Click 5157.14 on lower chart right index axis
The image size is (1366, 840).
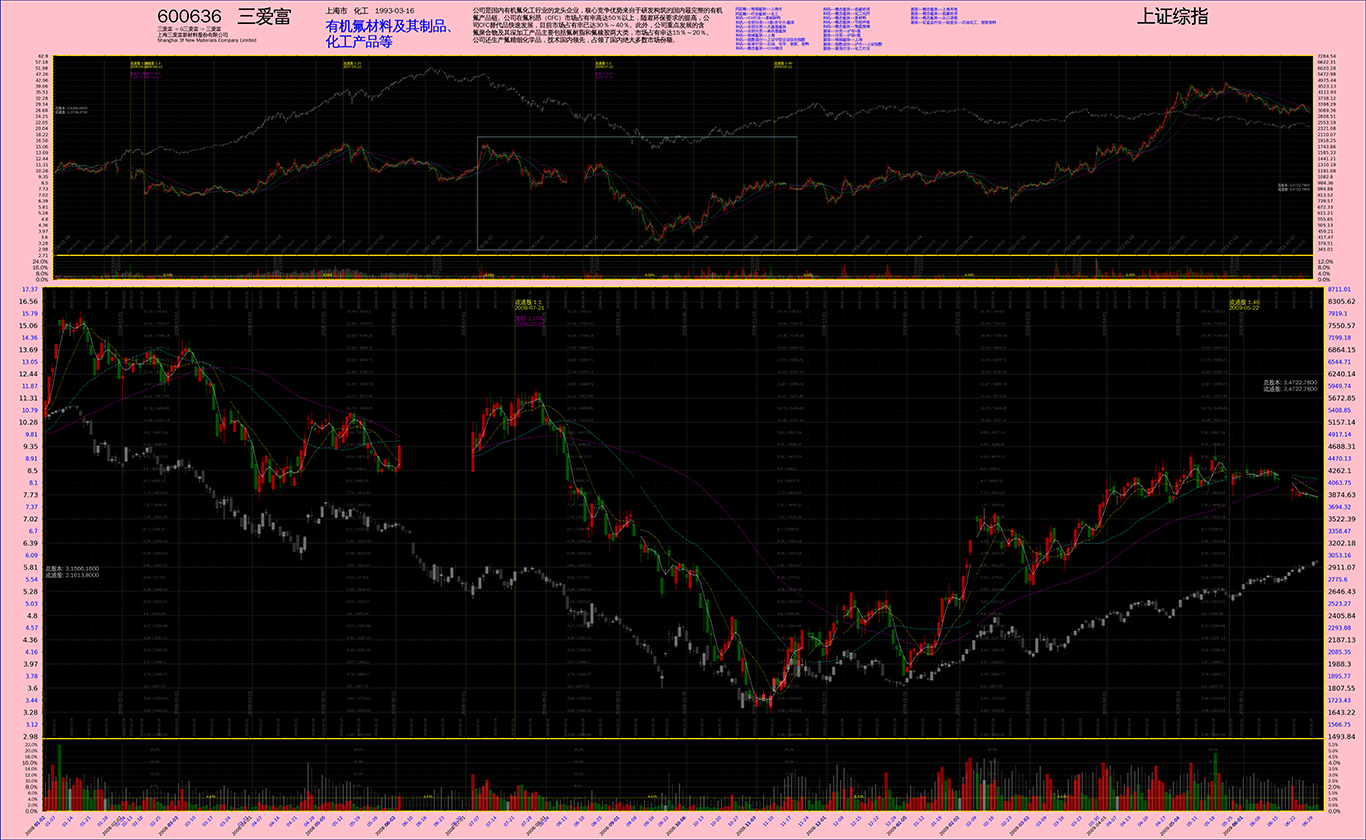pyautogui.click(x=1342, y=422)
